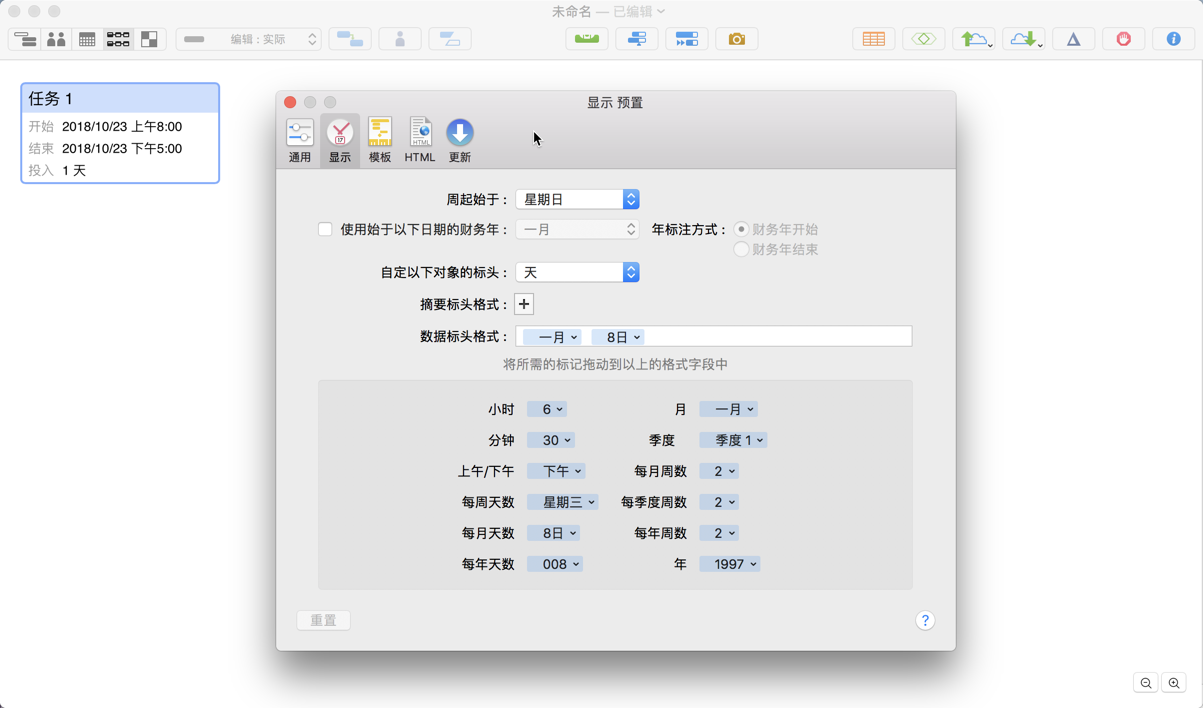Add a summary header format with plus button
The image size is (1203, 708).
pyautogui.click(x=523, y=304)
